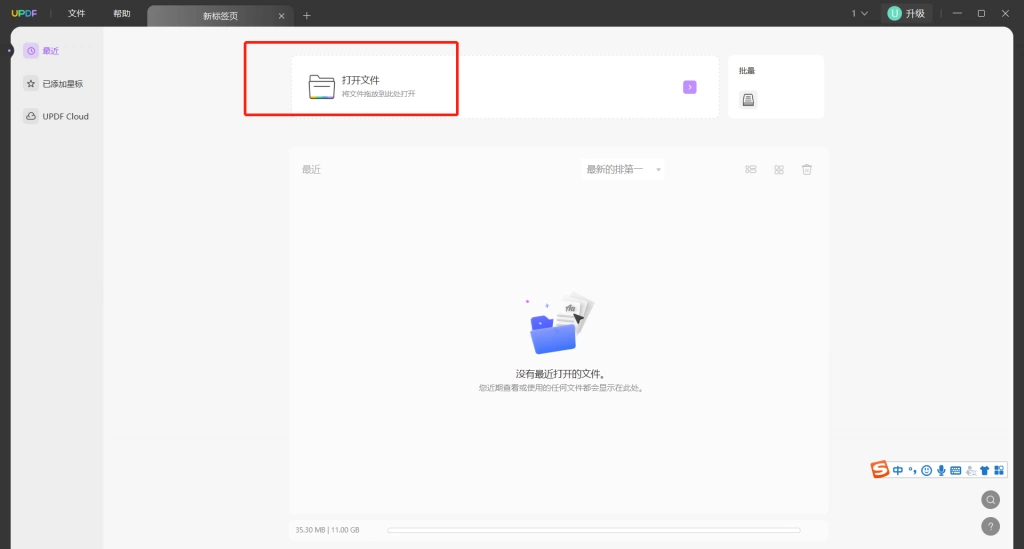Click the UPDF Cloud icon in sidebar
The width and height of the screenshot is (1024, 549).
31,116
